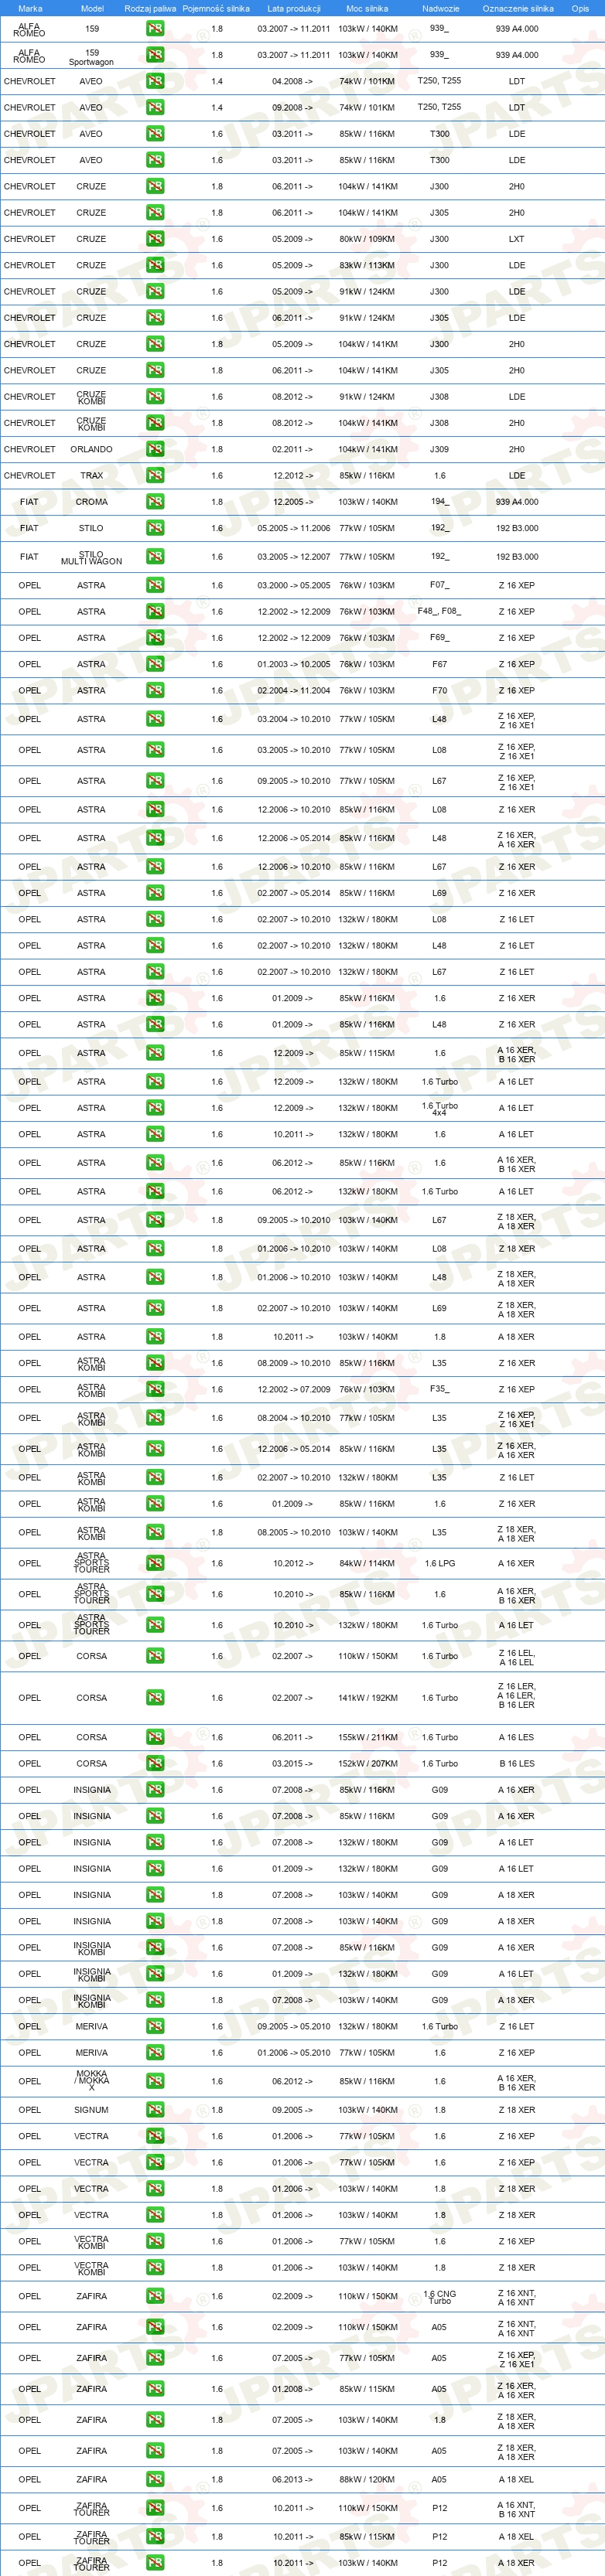The image size is (605, 2576).
Task: Click the 155kW / 211KM power cell
Action: point(367,1737)
